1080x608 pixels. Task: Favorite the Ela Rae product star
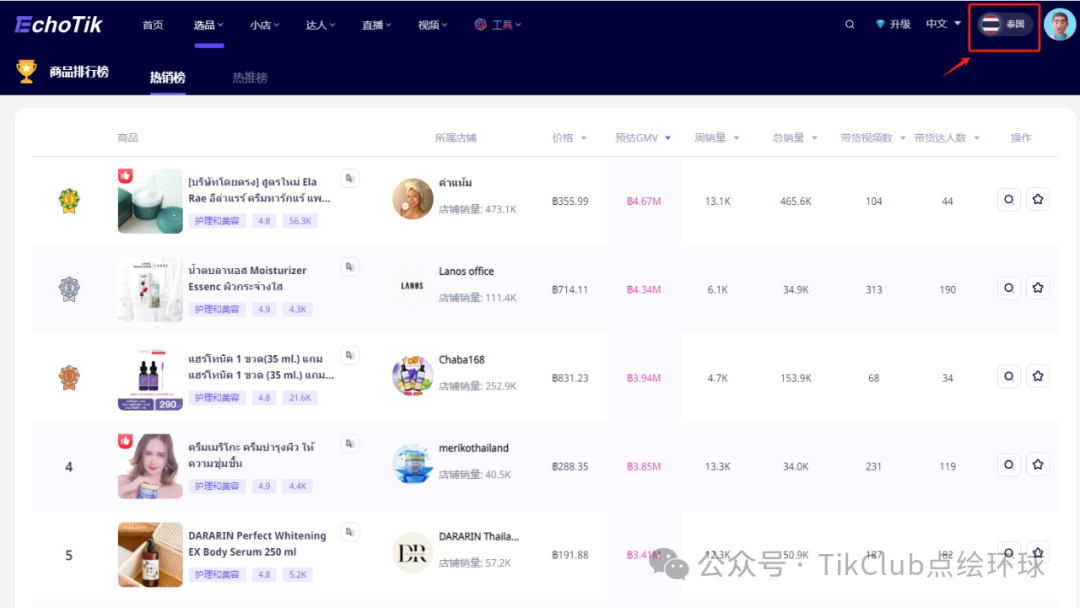(x=1038, y=200)
